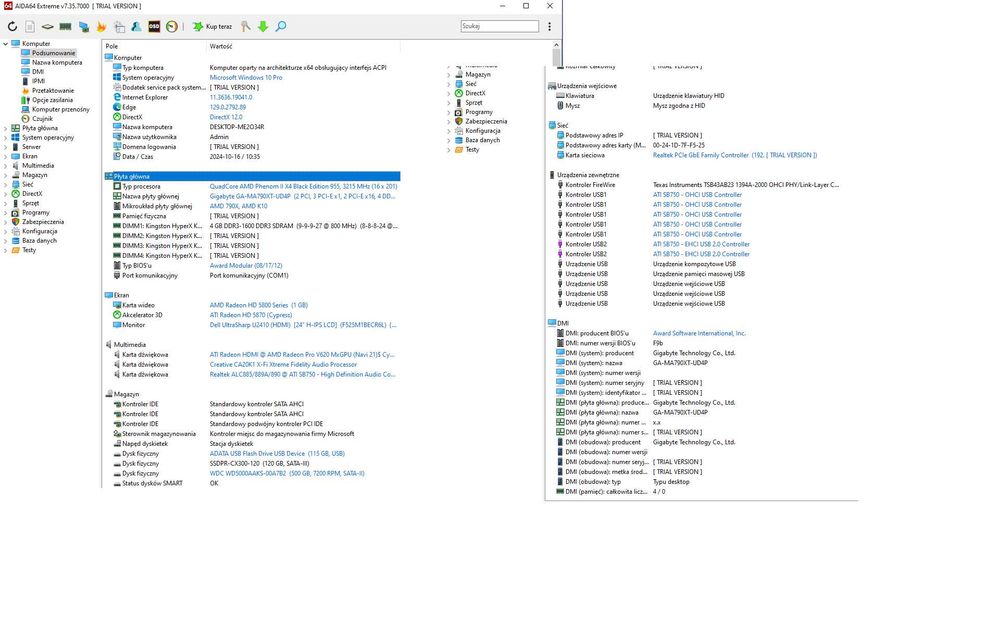Click the flat disk drive toolbar icon
The image size is (1000, 625).
(x=47, y=27)
